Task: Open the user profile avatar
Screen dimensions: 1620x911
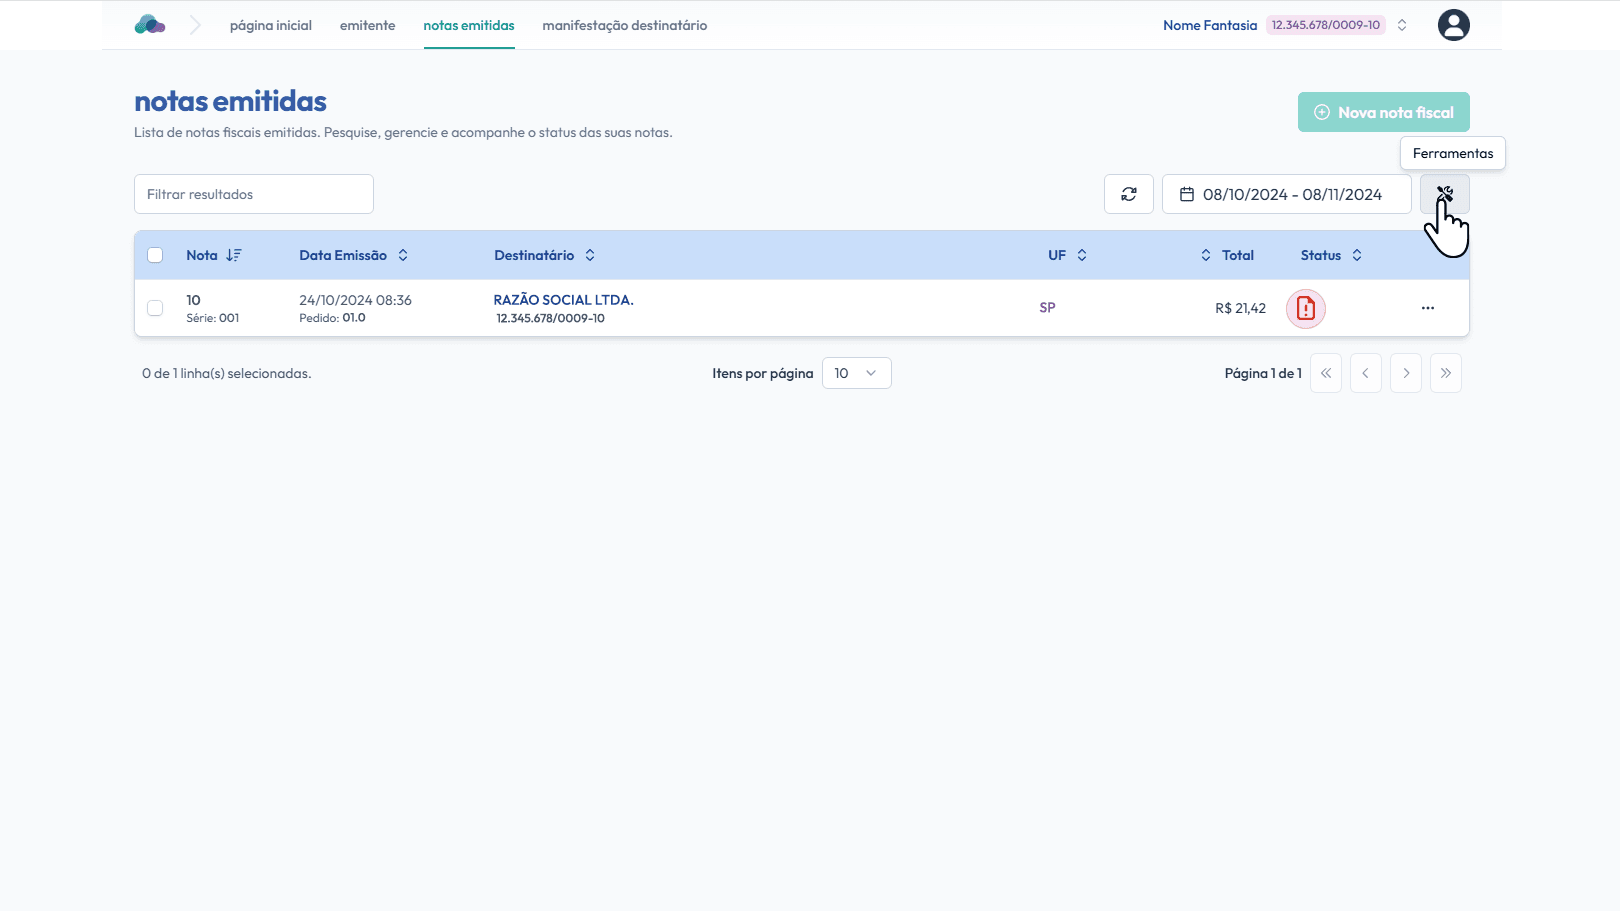Action: 1453,25
